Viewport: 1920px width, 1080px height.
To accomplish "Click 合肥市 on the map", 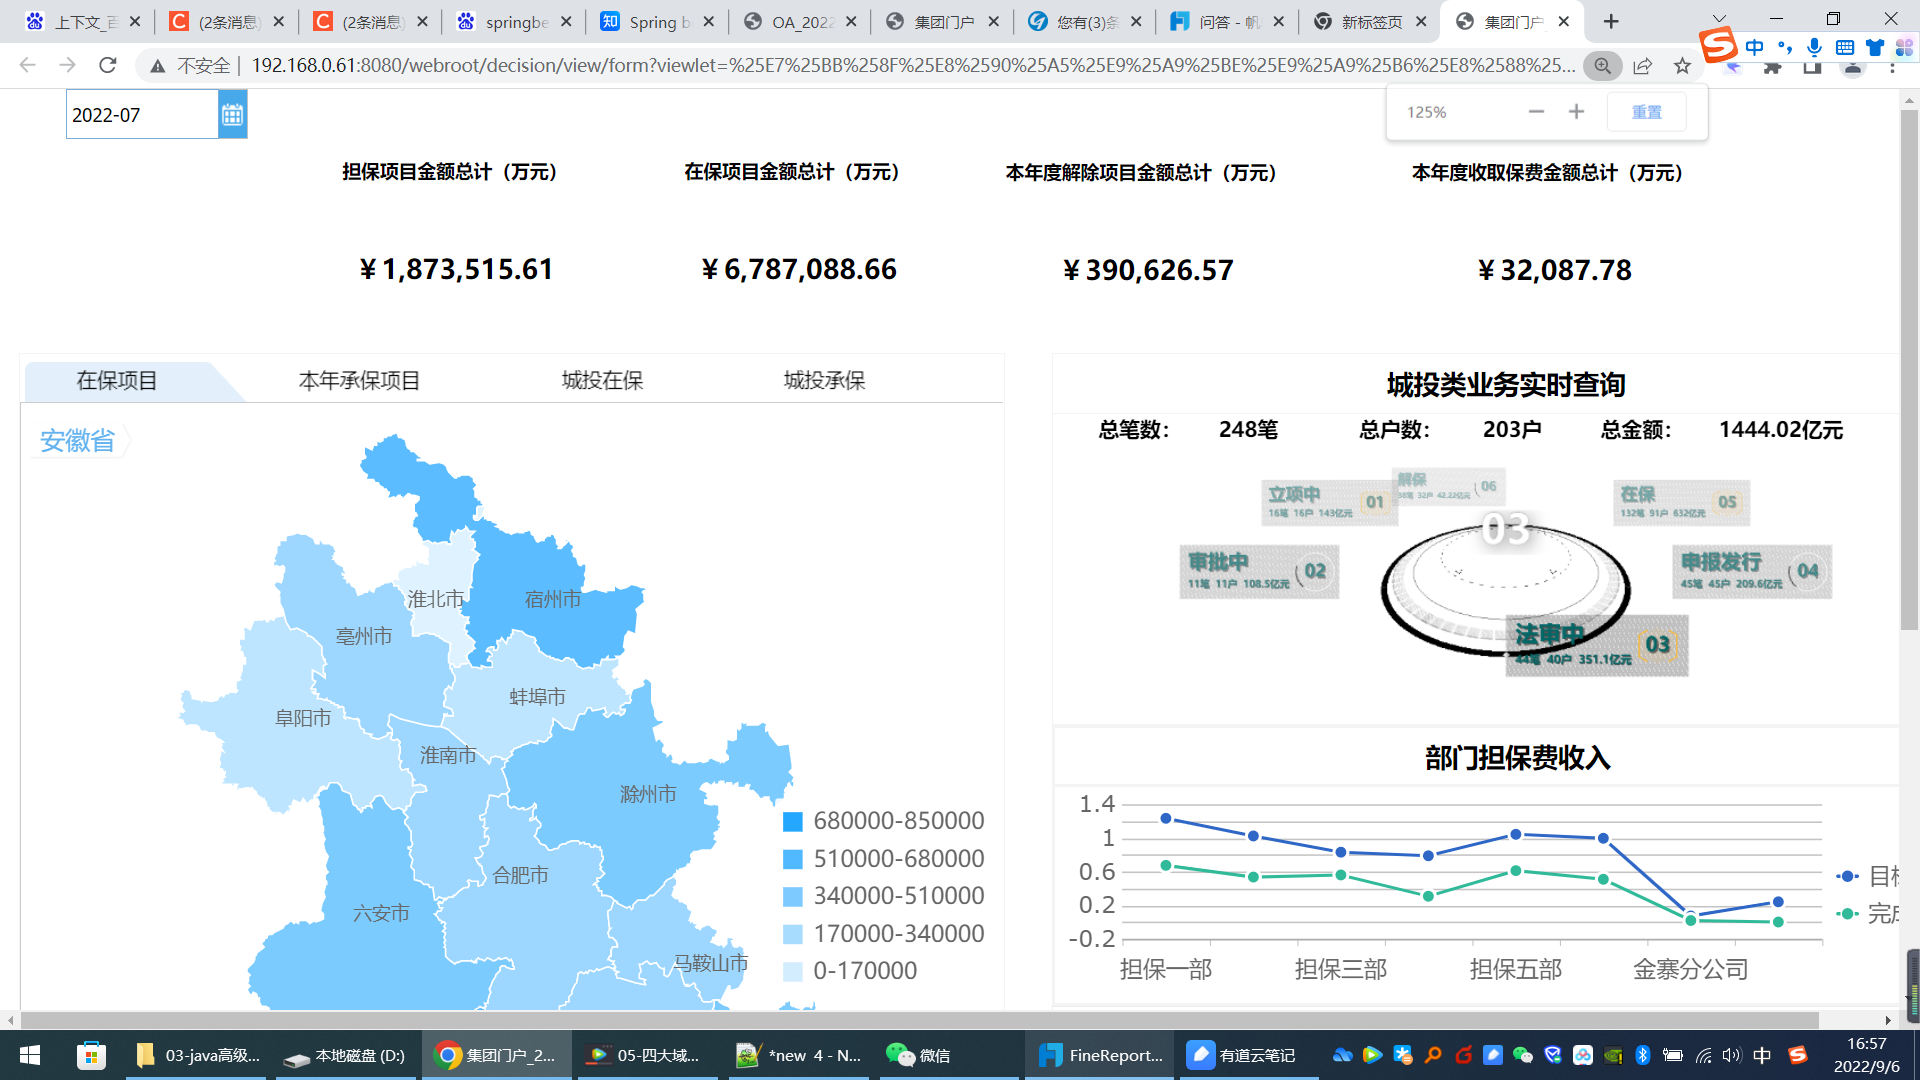I will point(520,875).
